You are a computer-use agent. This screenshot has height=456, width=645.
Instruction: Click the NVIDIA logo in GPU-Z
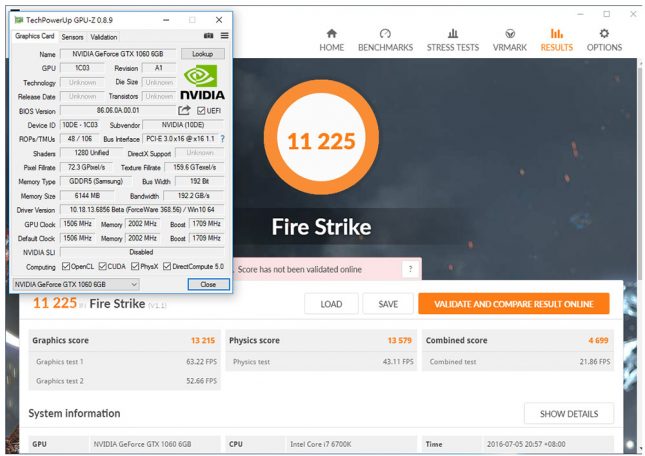point(202,82)
